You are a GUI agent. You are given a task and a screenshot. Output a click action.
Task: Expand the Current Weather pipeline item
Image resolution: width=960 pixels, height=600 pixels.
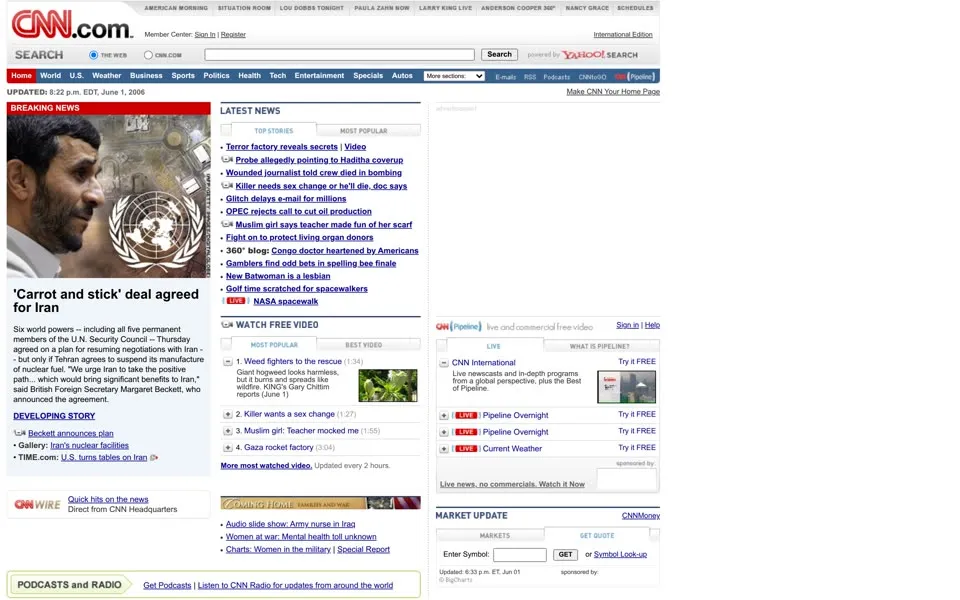(444, 449)
